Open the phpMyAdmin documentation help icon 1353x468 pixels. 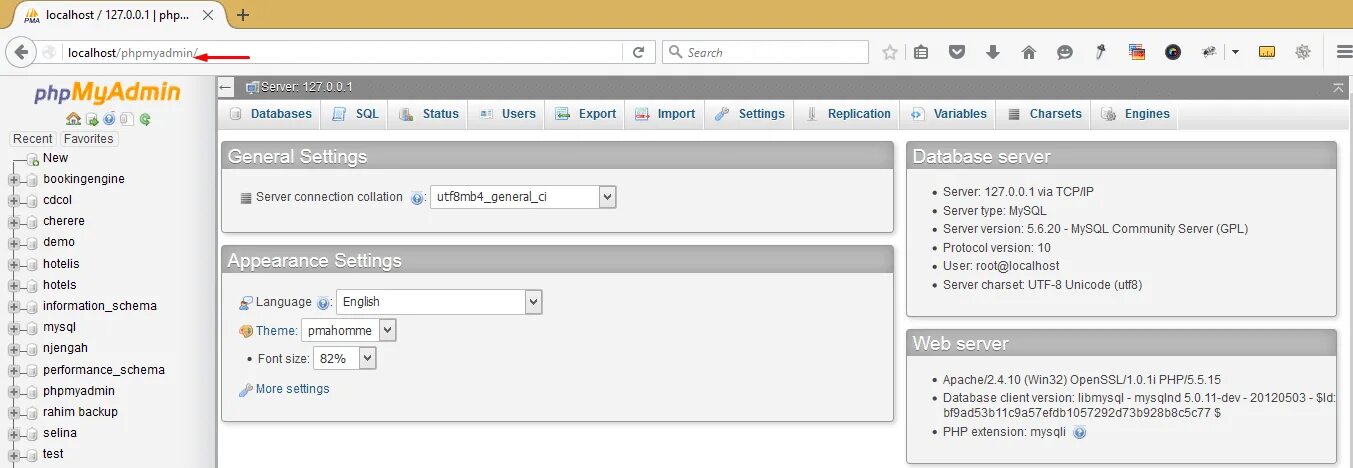109,119
